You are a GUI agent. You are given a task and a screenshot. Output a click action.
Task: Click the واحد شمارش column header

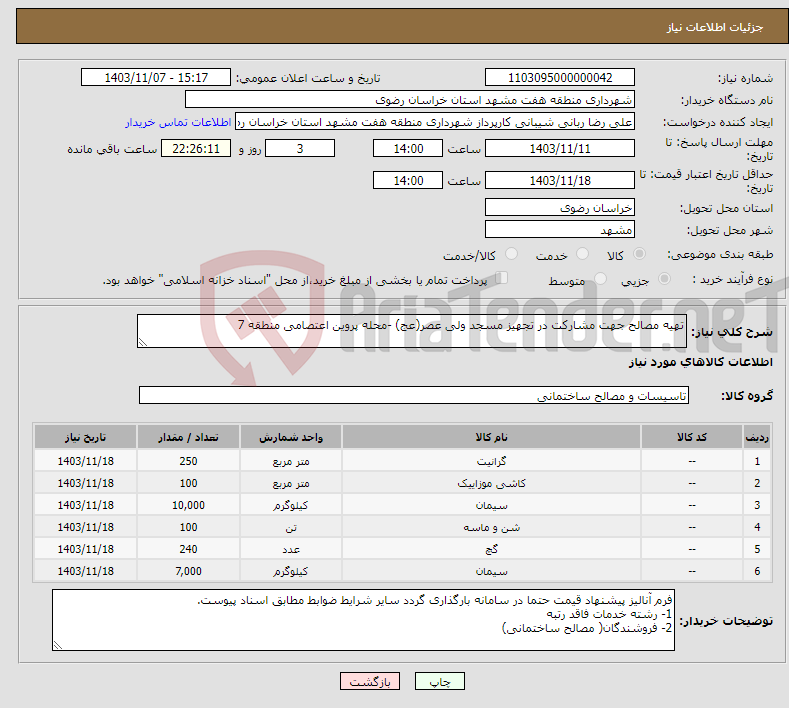(291, 437)
